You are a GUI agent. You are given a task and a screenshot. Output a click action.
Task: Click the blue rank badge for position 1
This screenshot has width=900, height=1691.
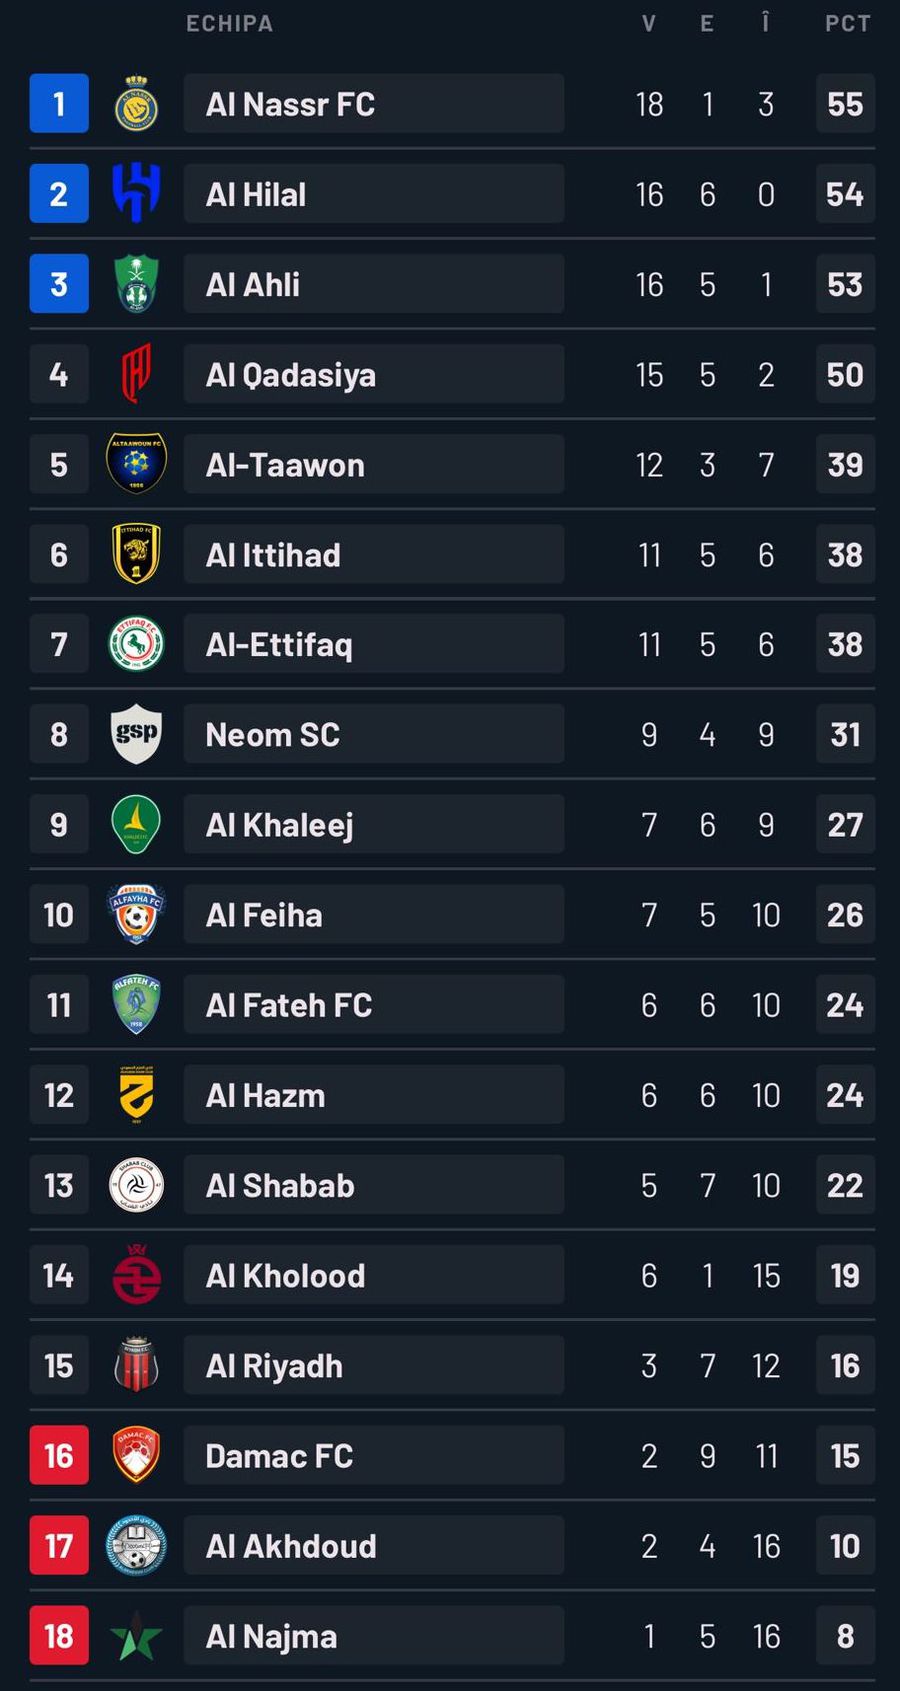[x=59, y=103]
